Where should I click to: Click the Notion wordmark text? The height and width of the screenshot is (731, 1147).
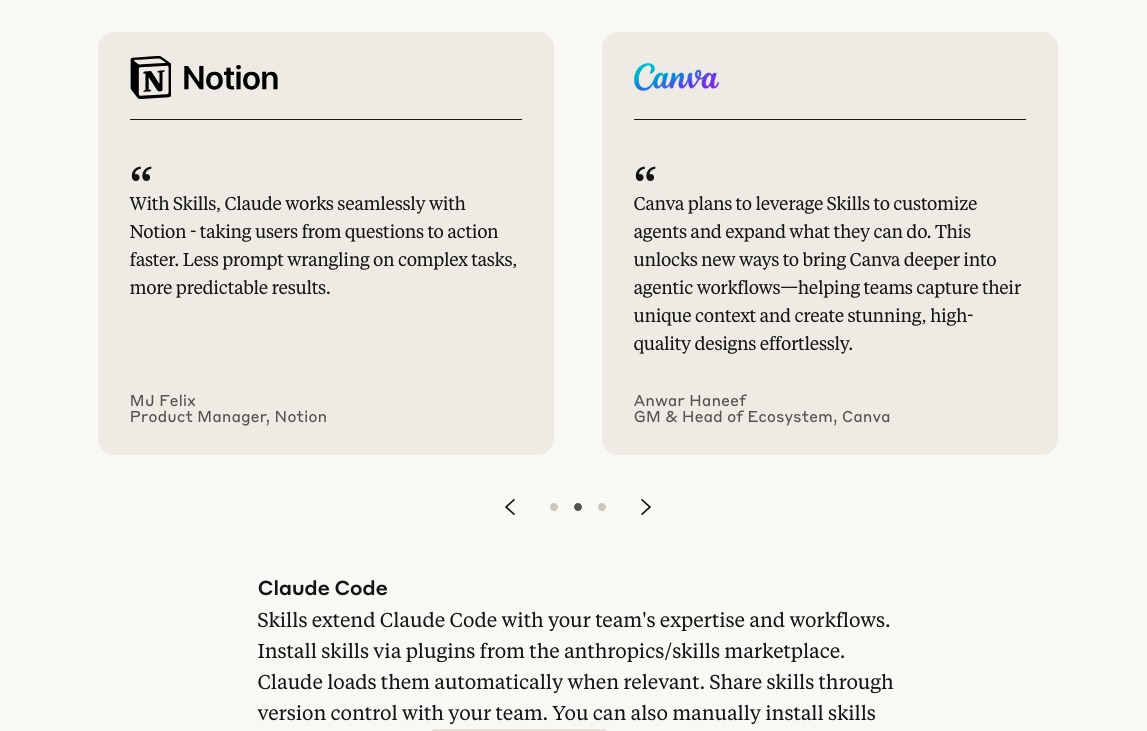[x=230, y=78]
